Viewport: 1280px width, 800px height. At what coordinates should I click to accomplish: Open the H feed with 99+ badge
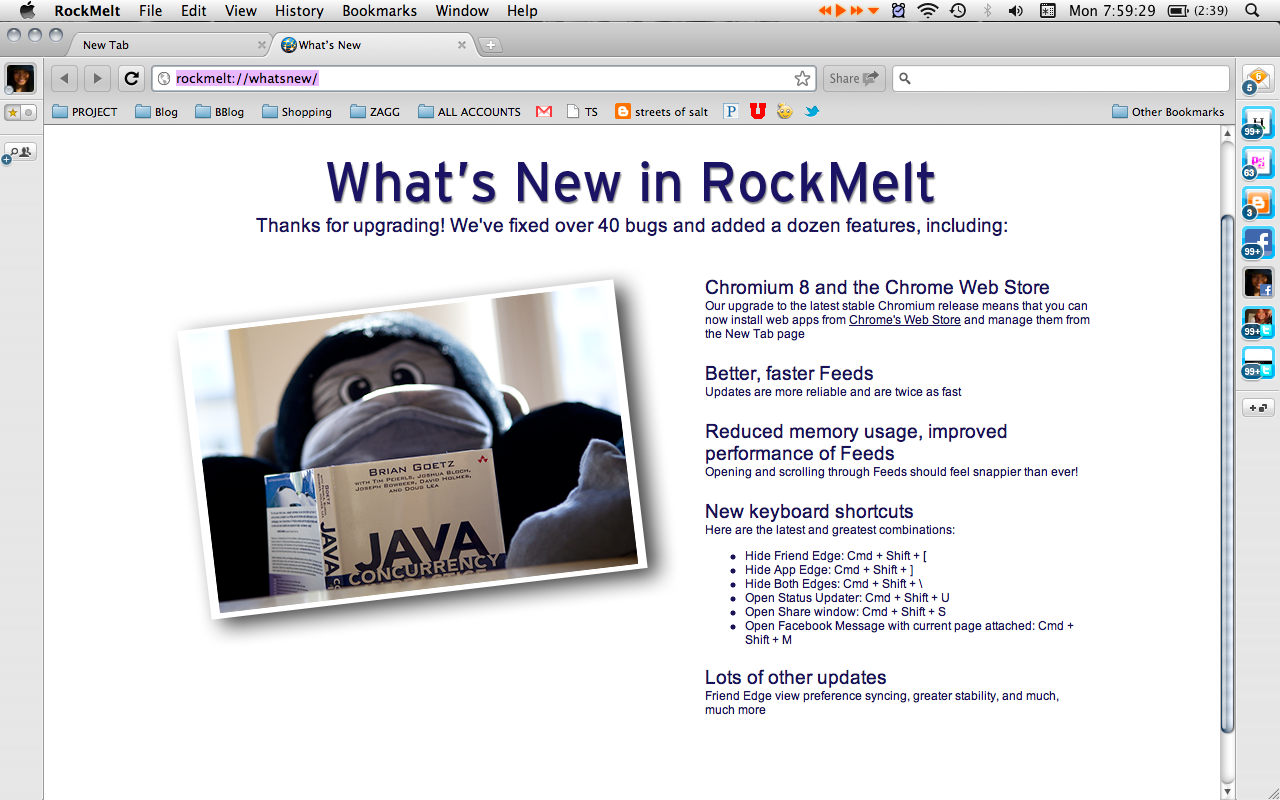pos(1258,122)
